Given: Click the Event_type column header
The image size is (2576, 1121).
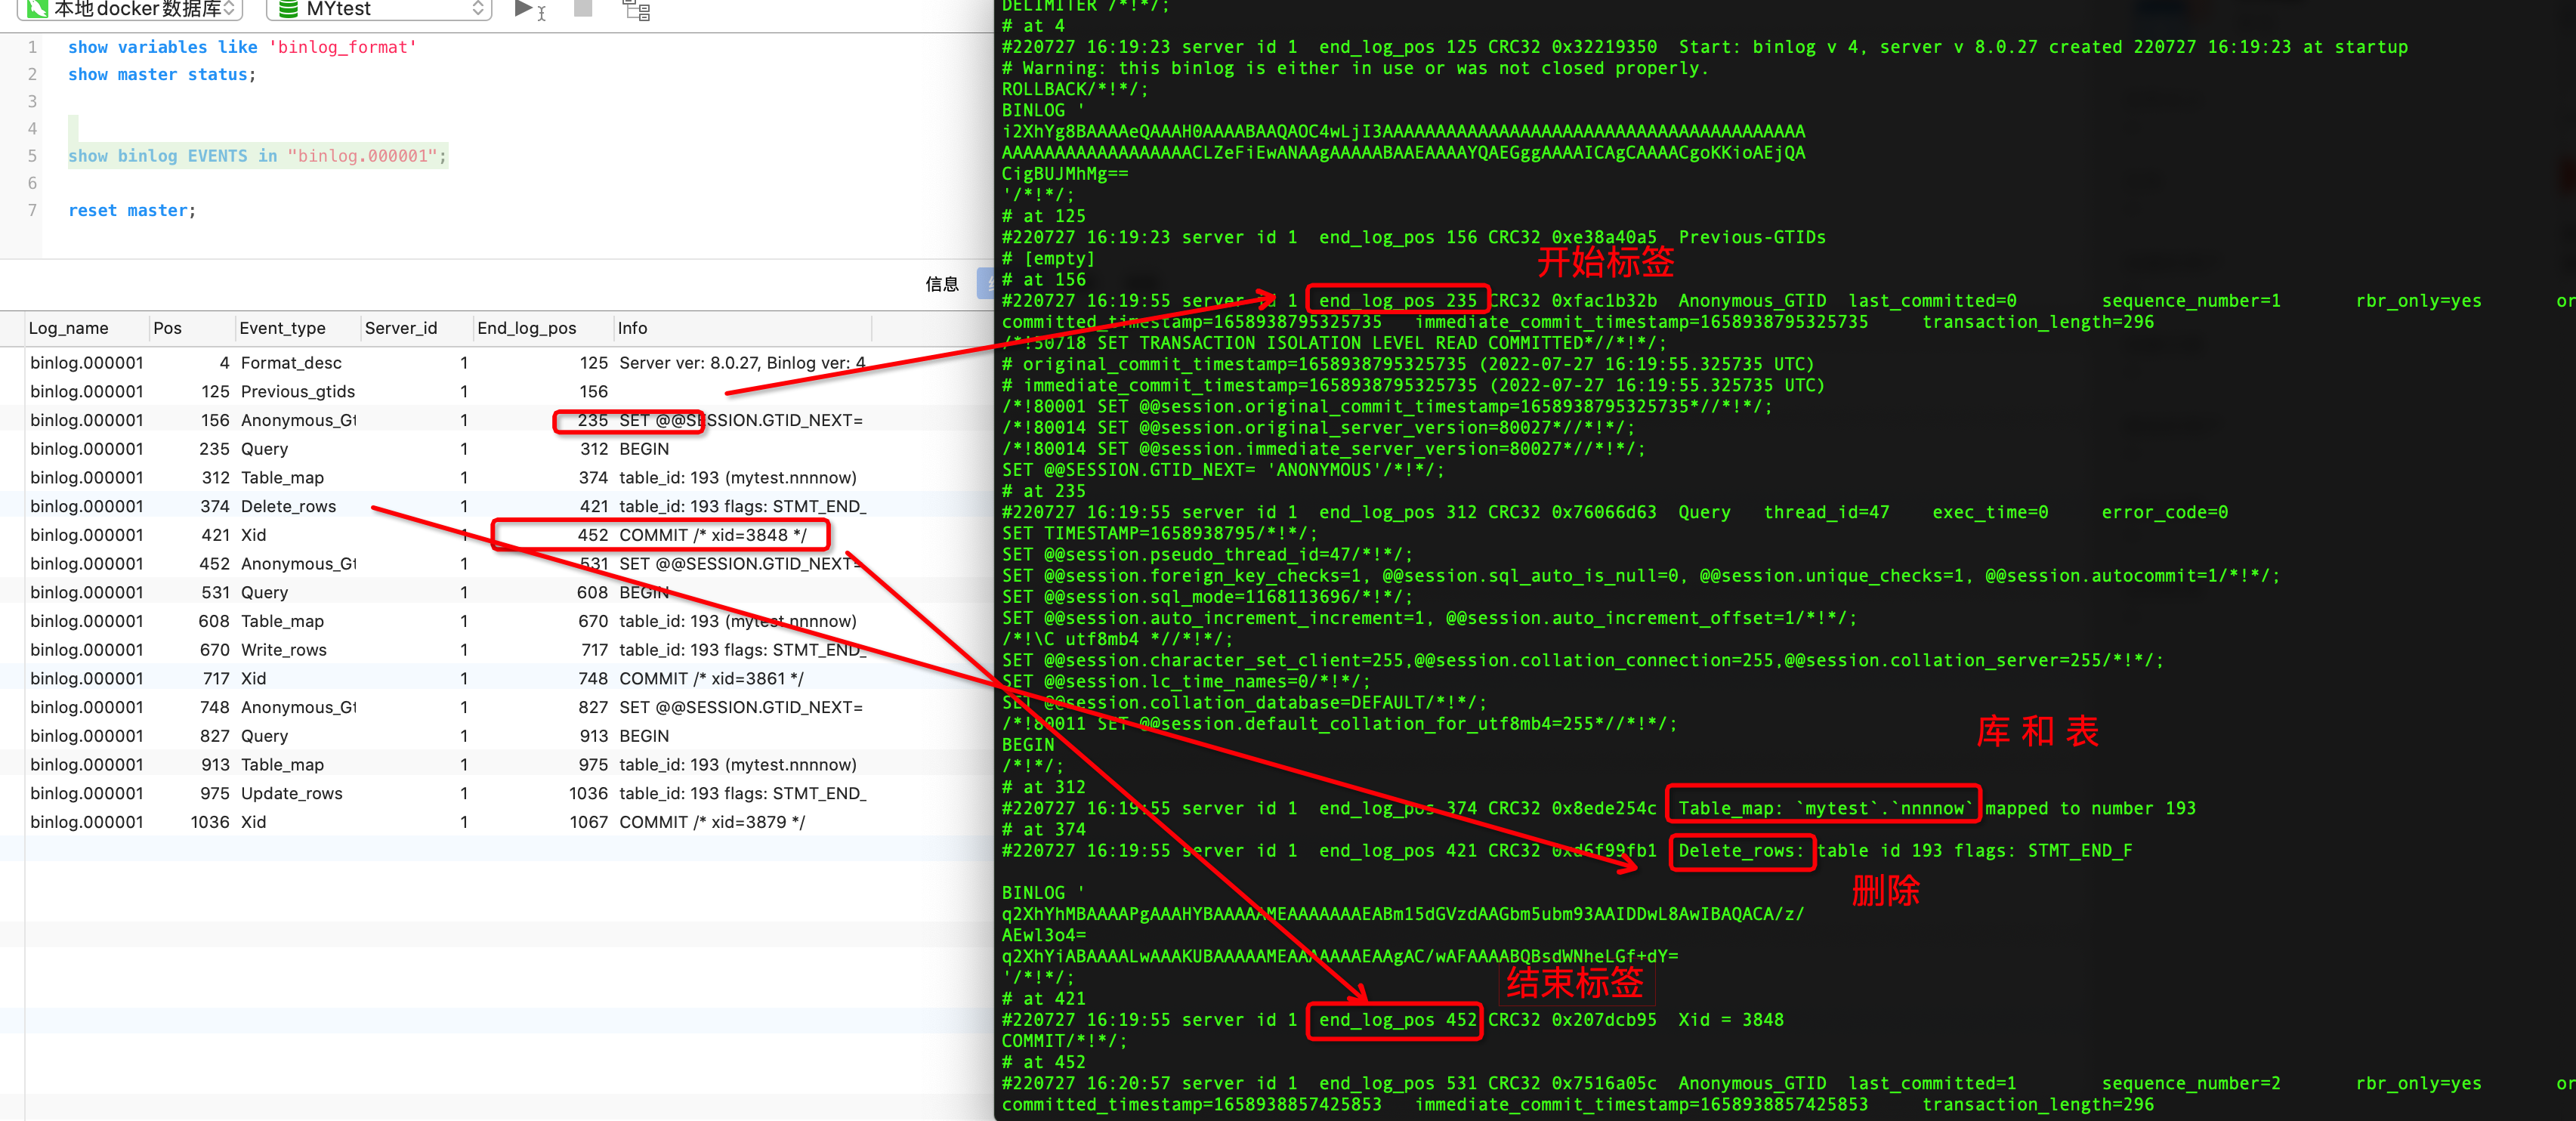Looking at the screenshot, I should [x=282, y=328].
